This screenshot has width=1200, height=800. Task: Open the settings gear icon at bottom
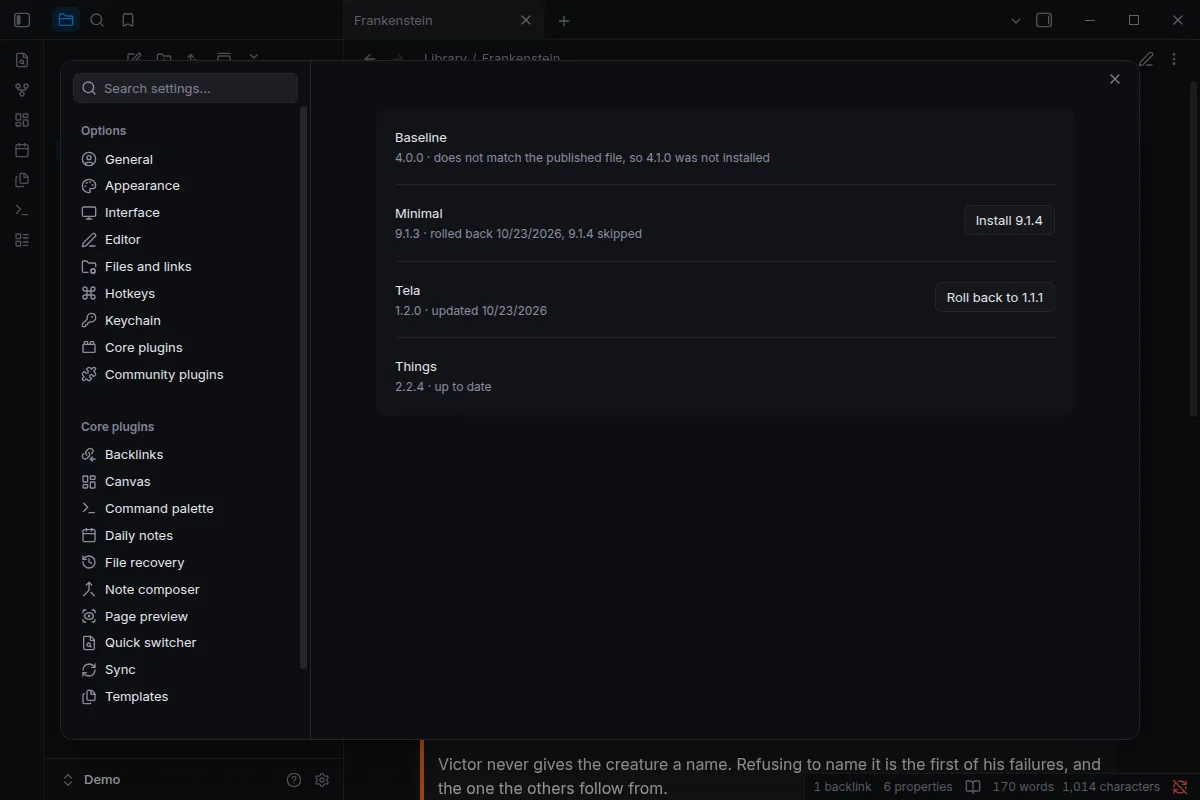pos(322,780)
